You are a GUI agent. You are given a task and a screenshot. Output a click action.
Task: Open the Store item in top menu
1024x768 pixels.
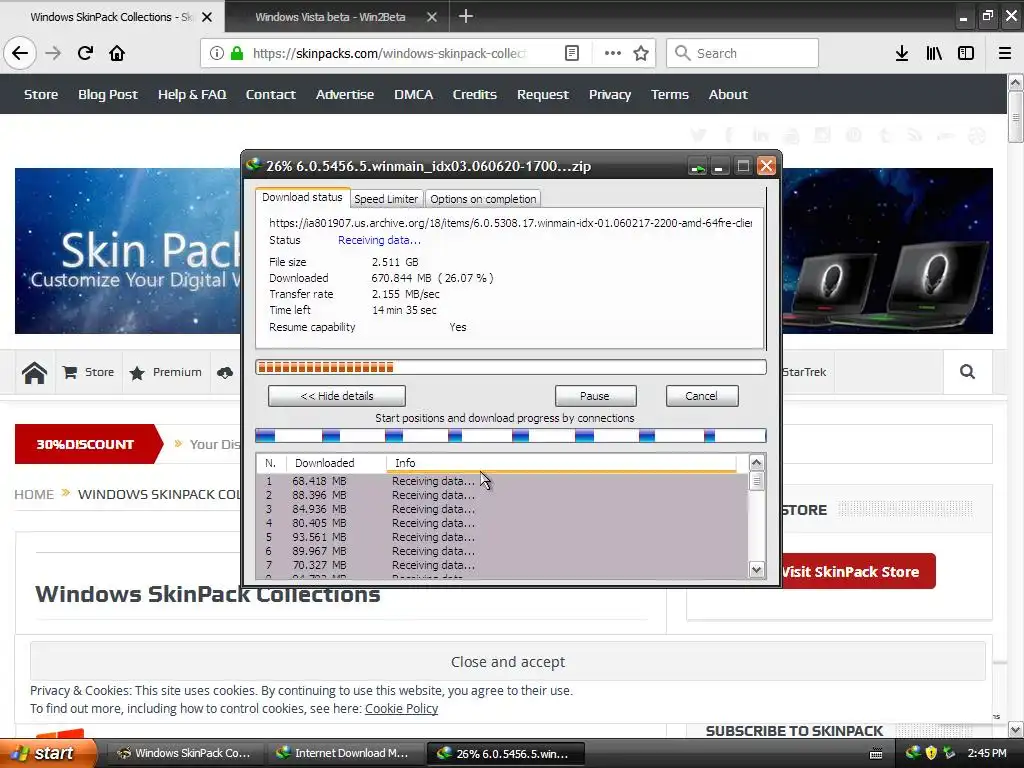point(41,94)
